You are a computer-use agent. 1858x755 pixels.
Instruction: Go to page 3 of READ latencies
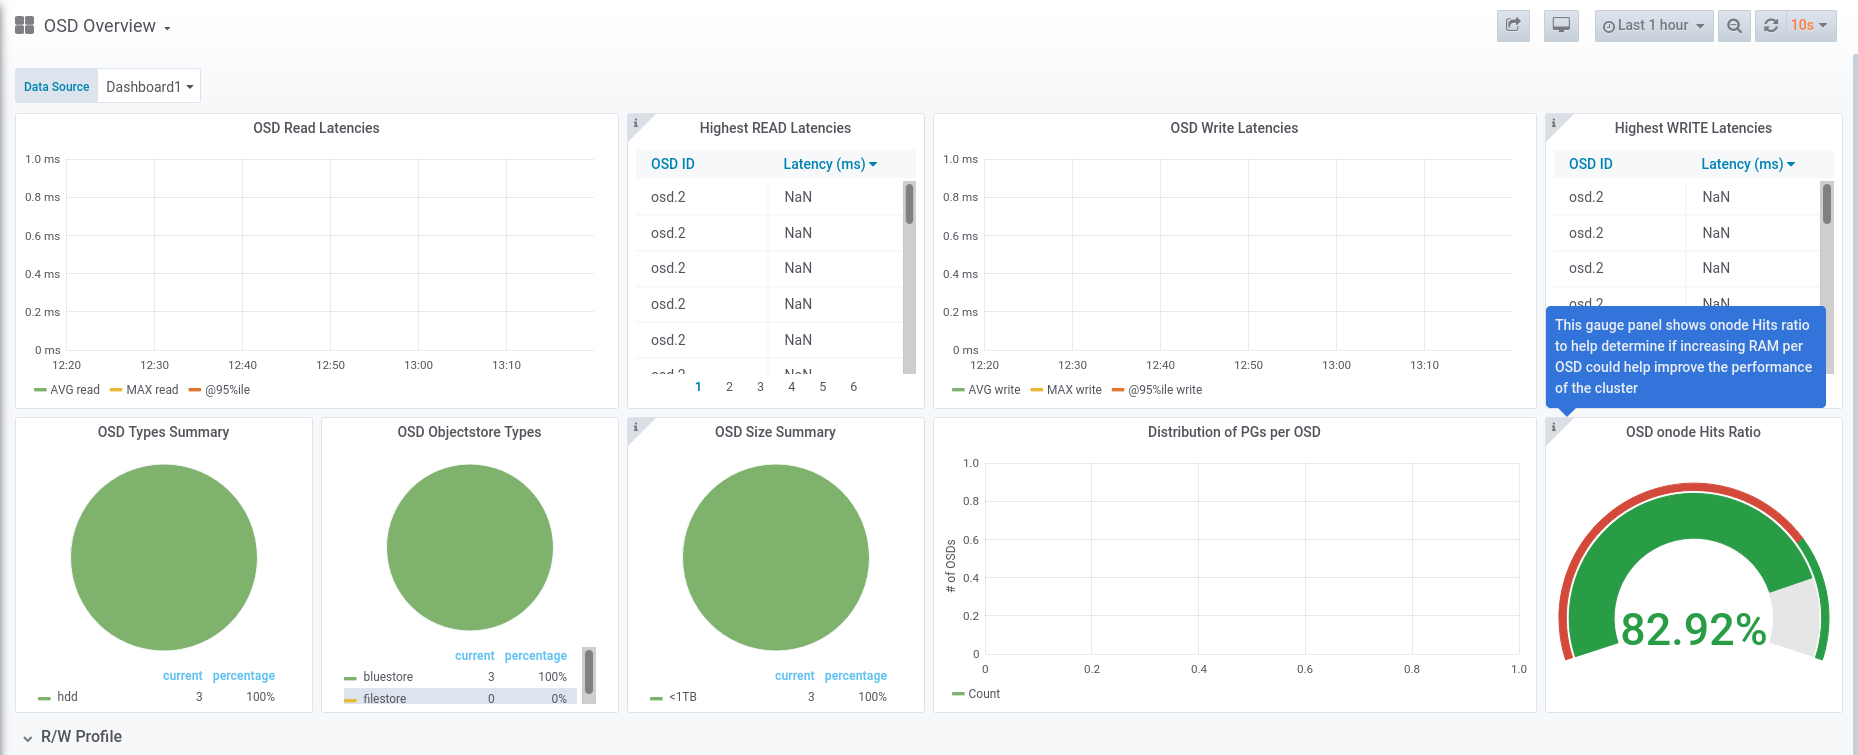click(760, 387)
